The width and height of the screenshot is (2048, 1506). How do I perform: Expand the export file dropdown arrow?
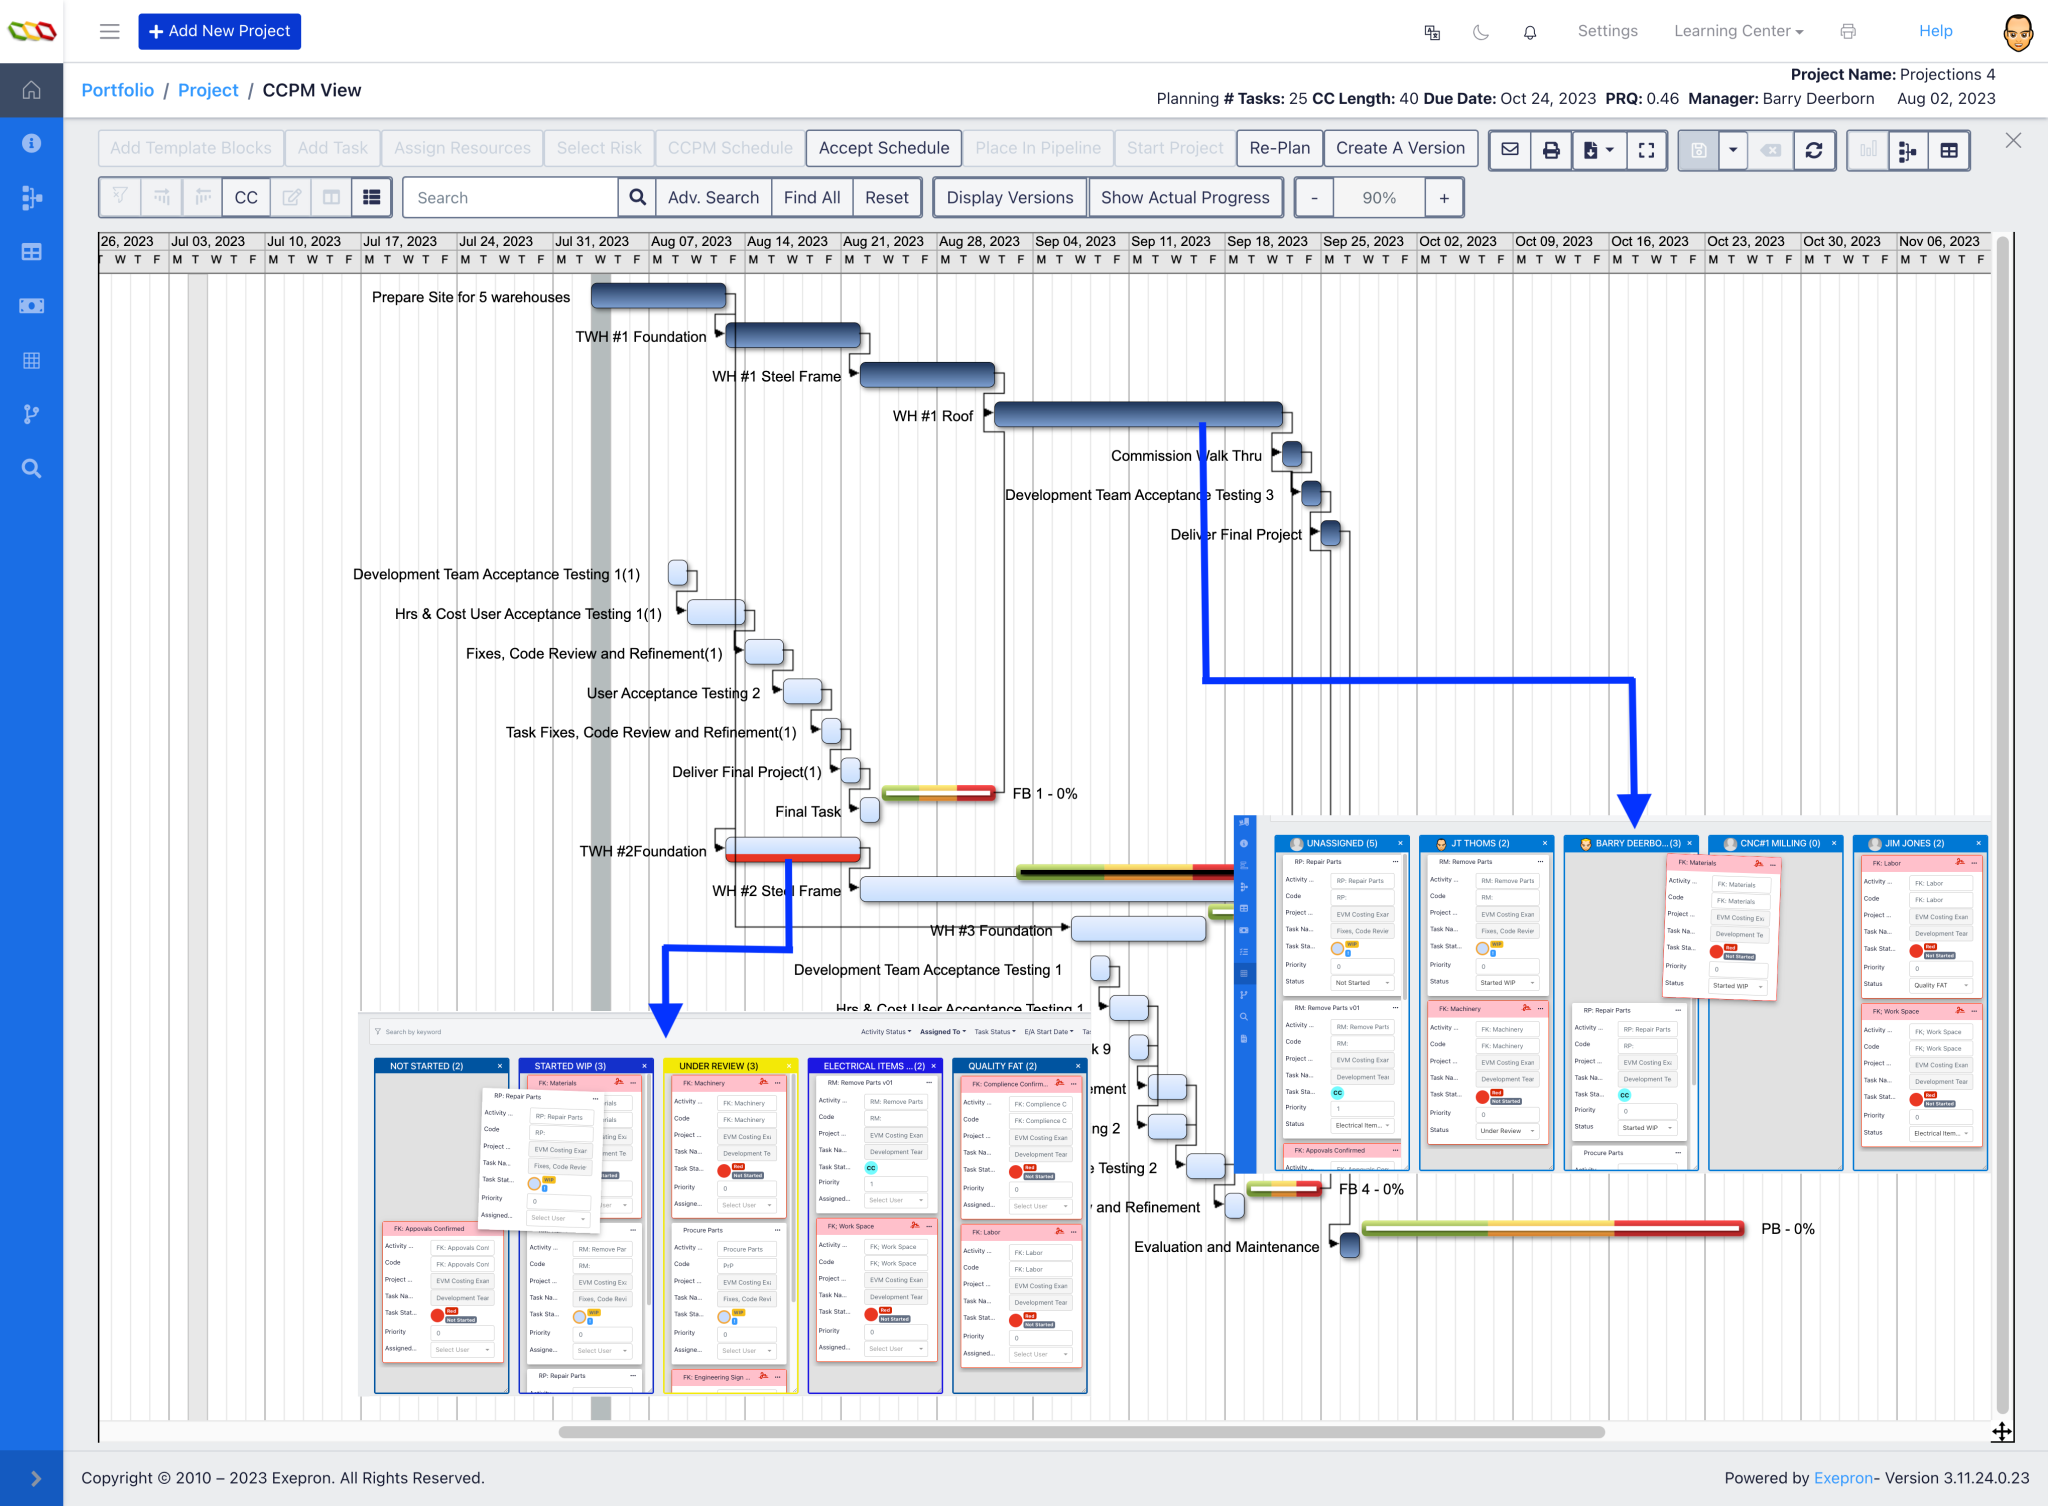[1610, 150]
